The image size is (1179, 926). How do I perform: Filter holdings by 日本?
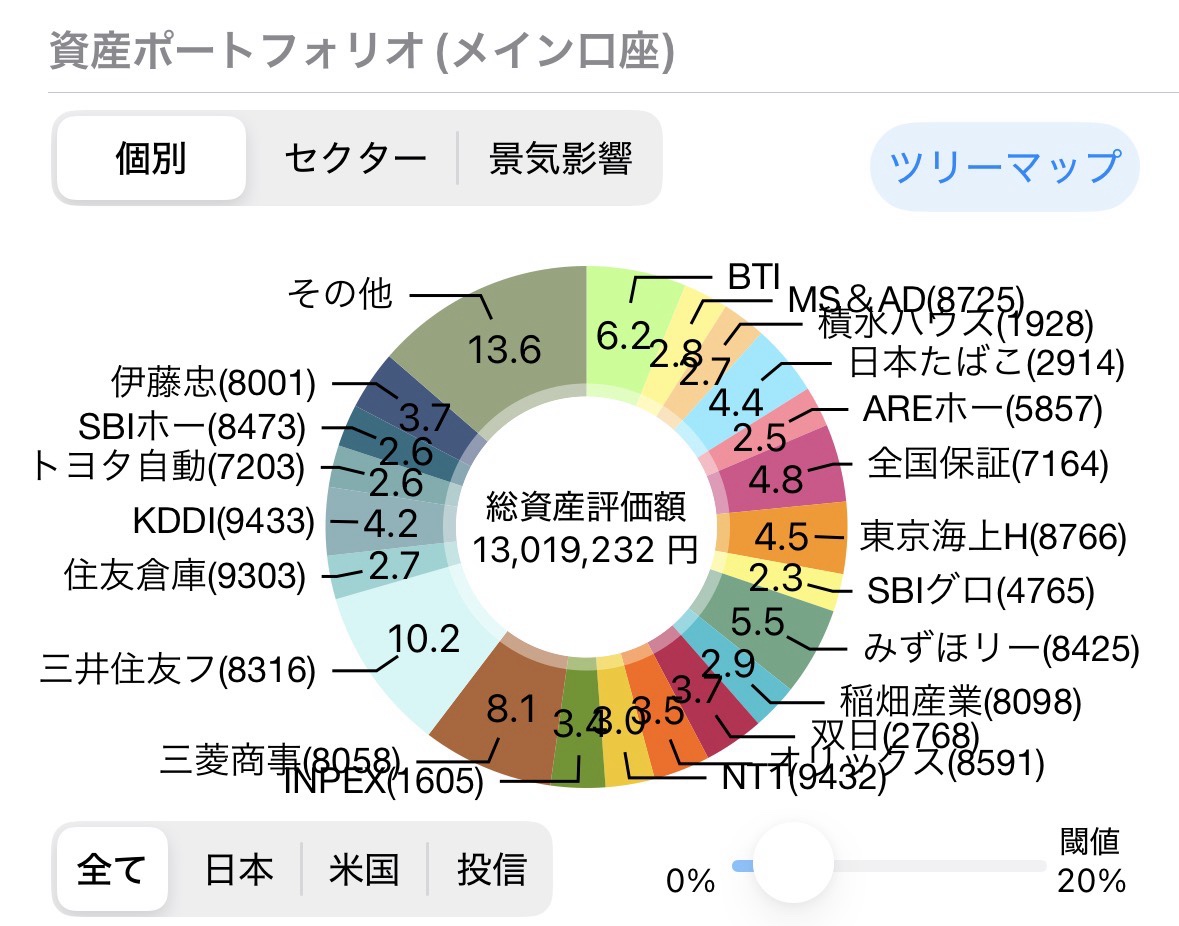click(238, 869)
